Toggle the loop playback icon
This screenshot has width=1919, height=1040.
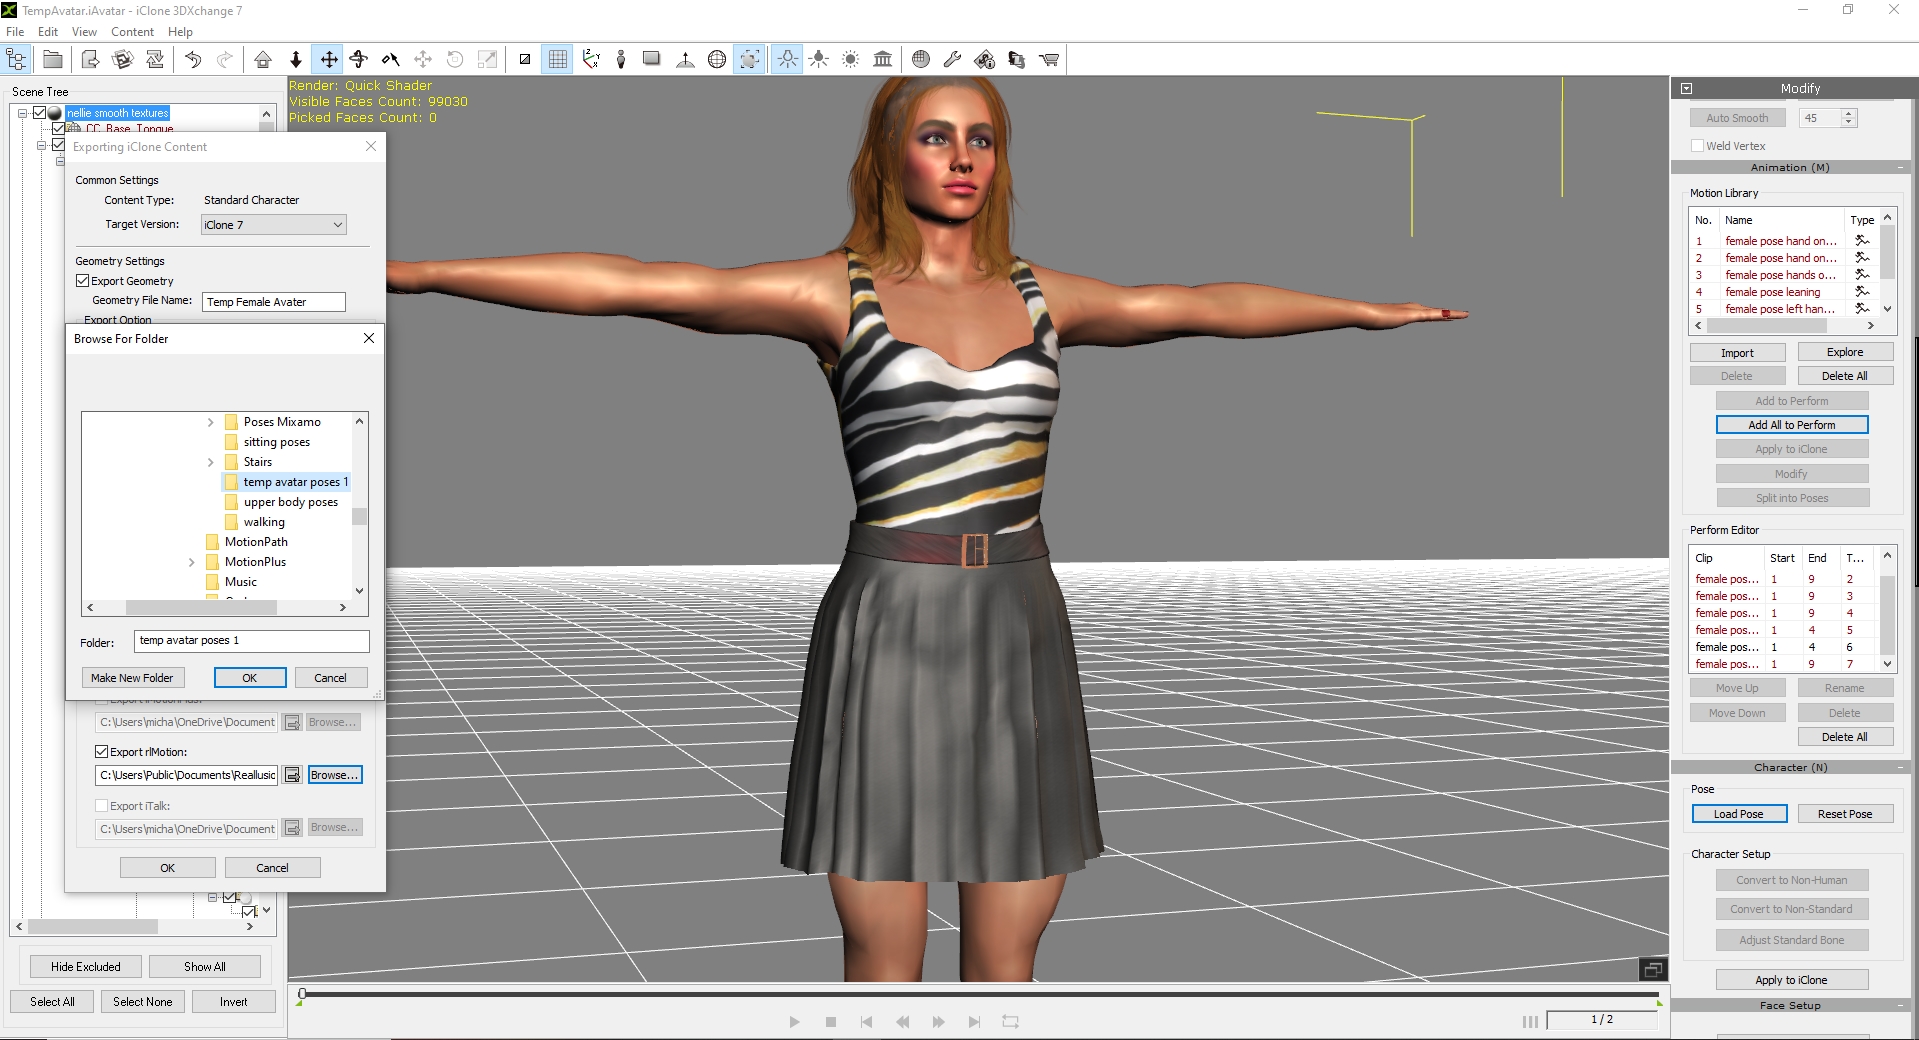(1010, 1022)
